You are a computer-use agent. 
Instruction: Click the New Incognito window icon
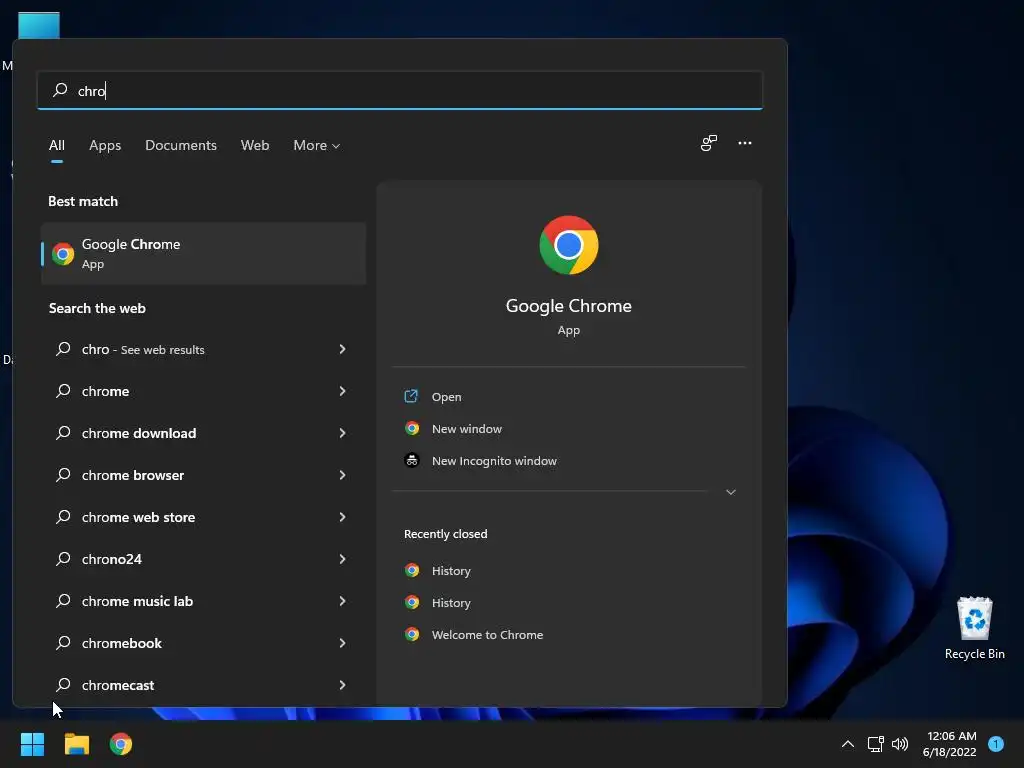(x=412, y=460)
